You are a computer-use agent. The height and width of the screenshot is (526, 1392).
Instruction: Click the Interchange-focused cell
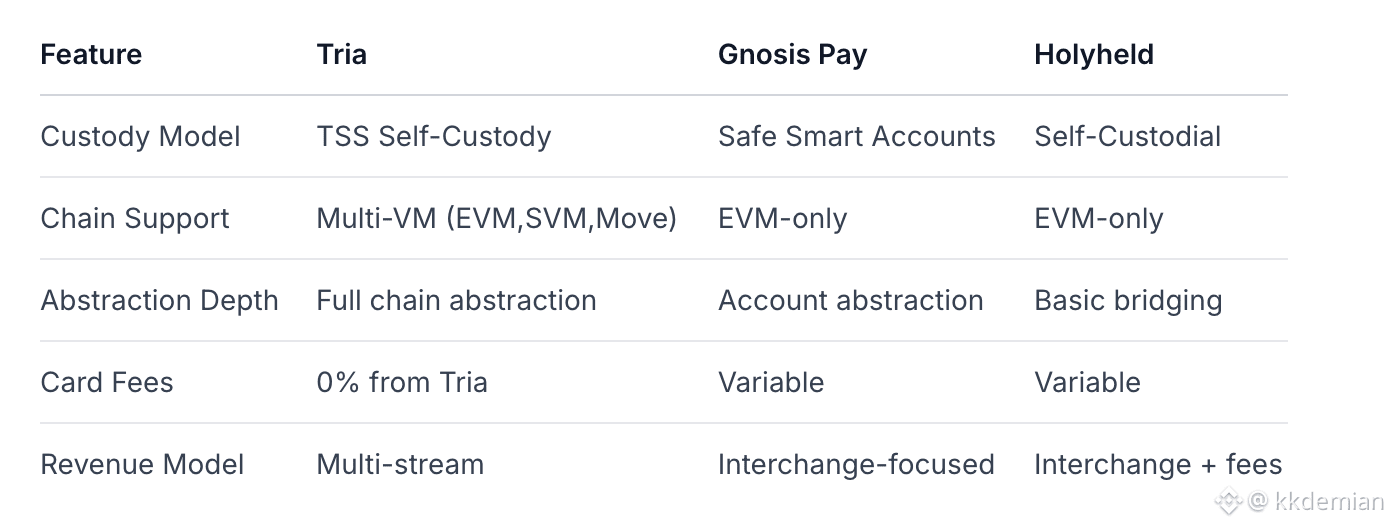(x=856, y=464)
